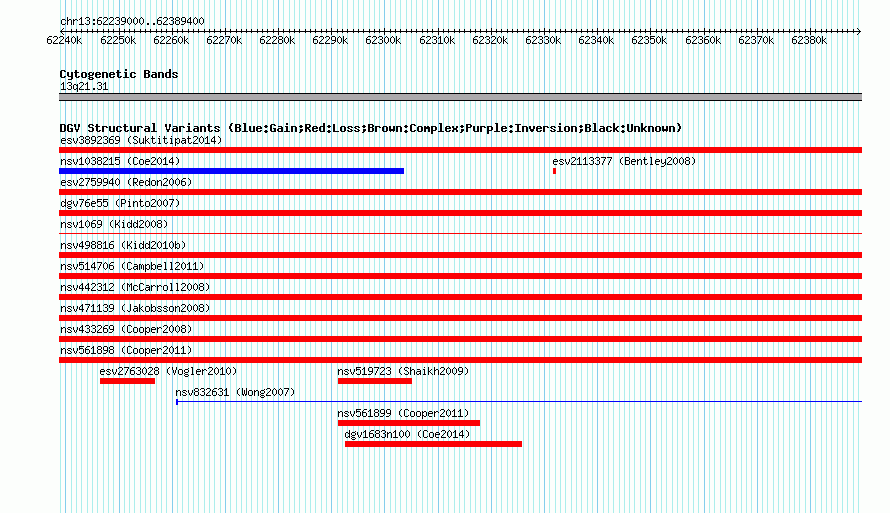Select the red dgv76e55 loss bar
The width and height of the screenshot is (890, 513).
(x=460, y=213)
